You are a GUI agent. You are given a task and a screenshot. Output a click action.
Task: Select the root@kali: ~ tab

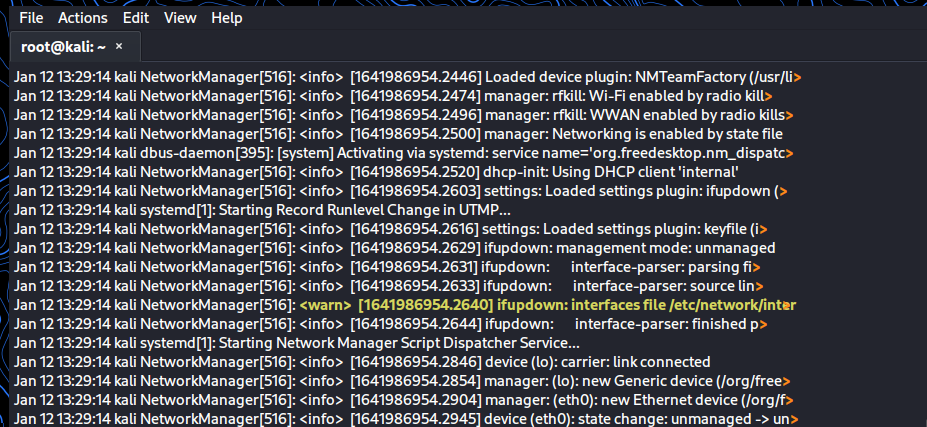point(63,46)
